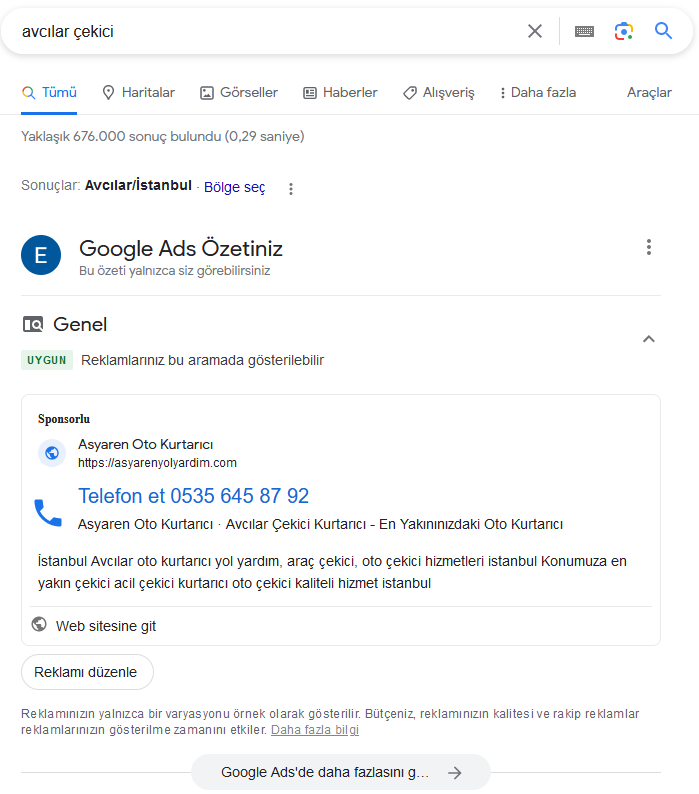Open the Araçlar tools menu

[x=649, y=93]
